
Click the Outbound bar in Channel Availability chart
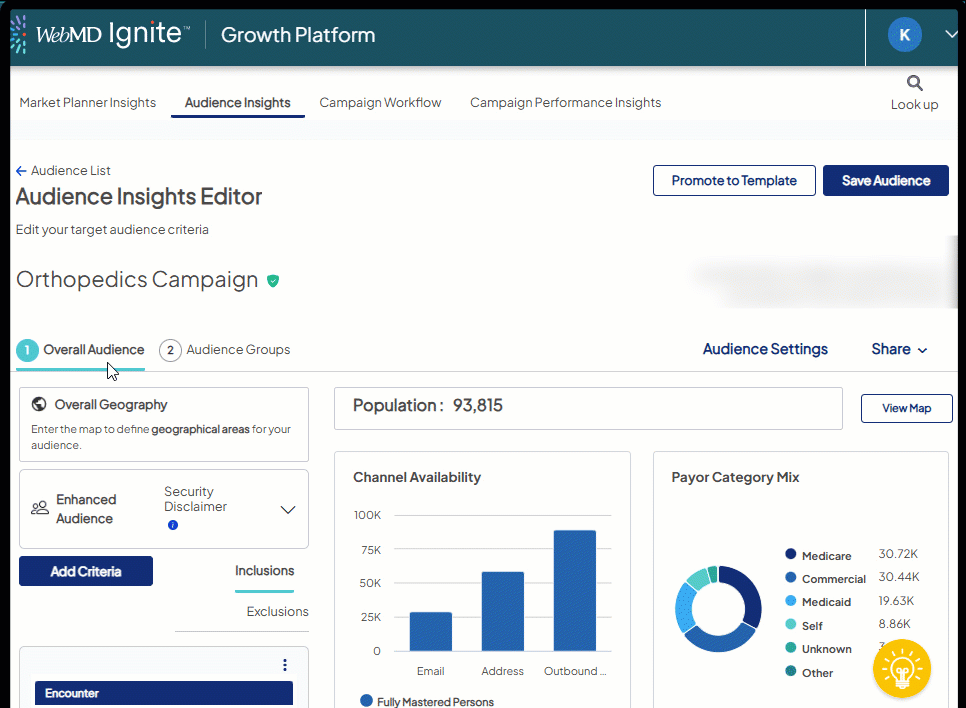pyautogui.click(x=575, y=590)
